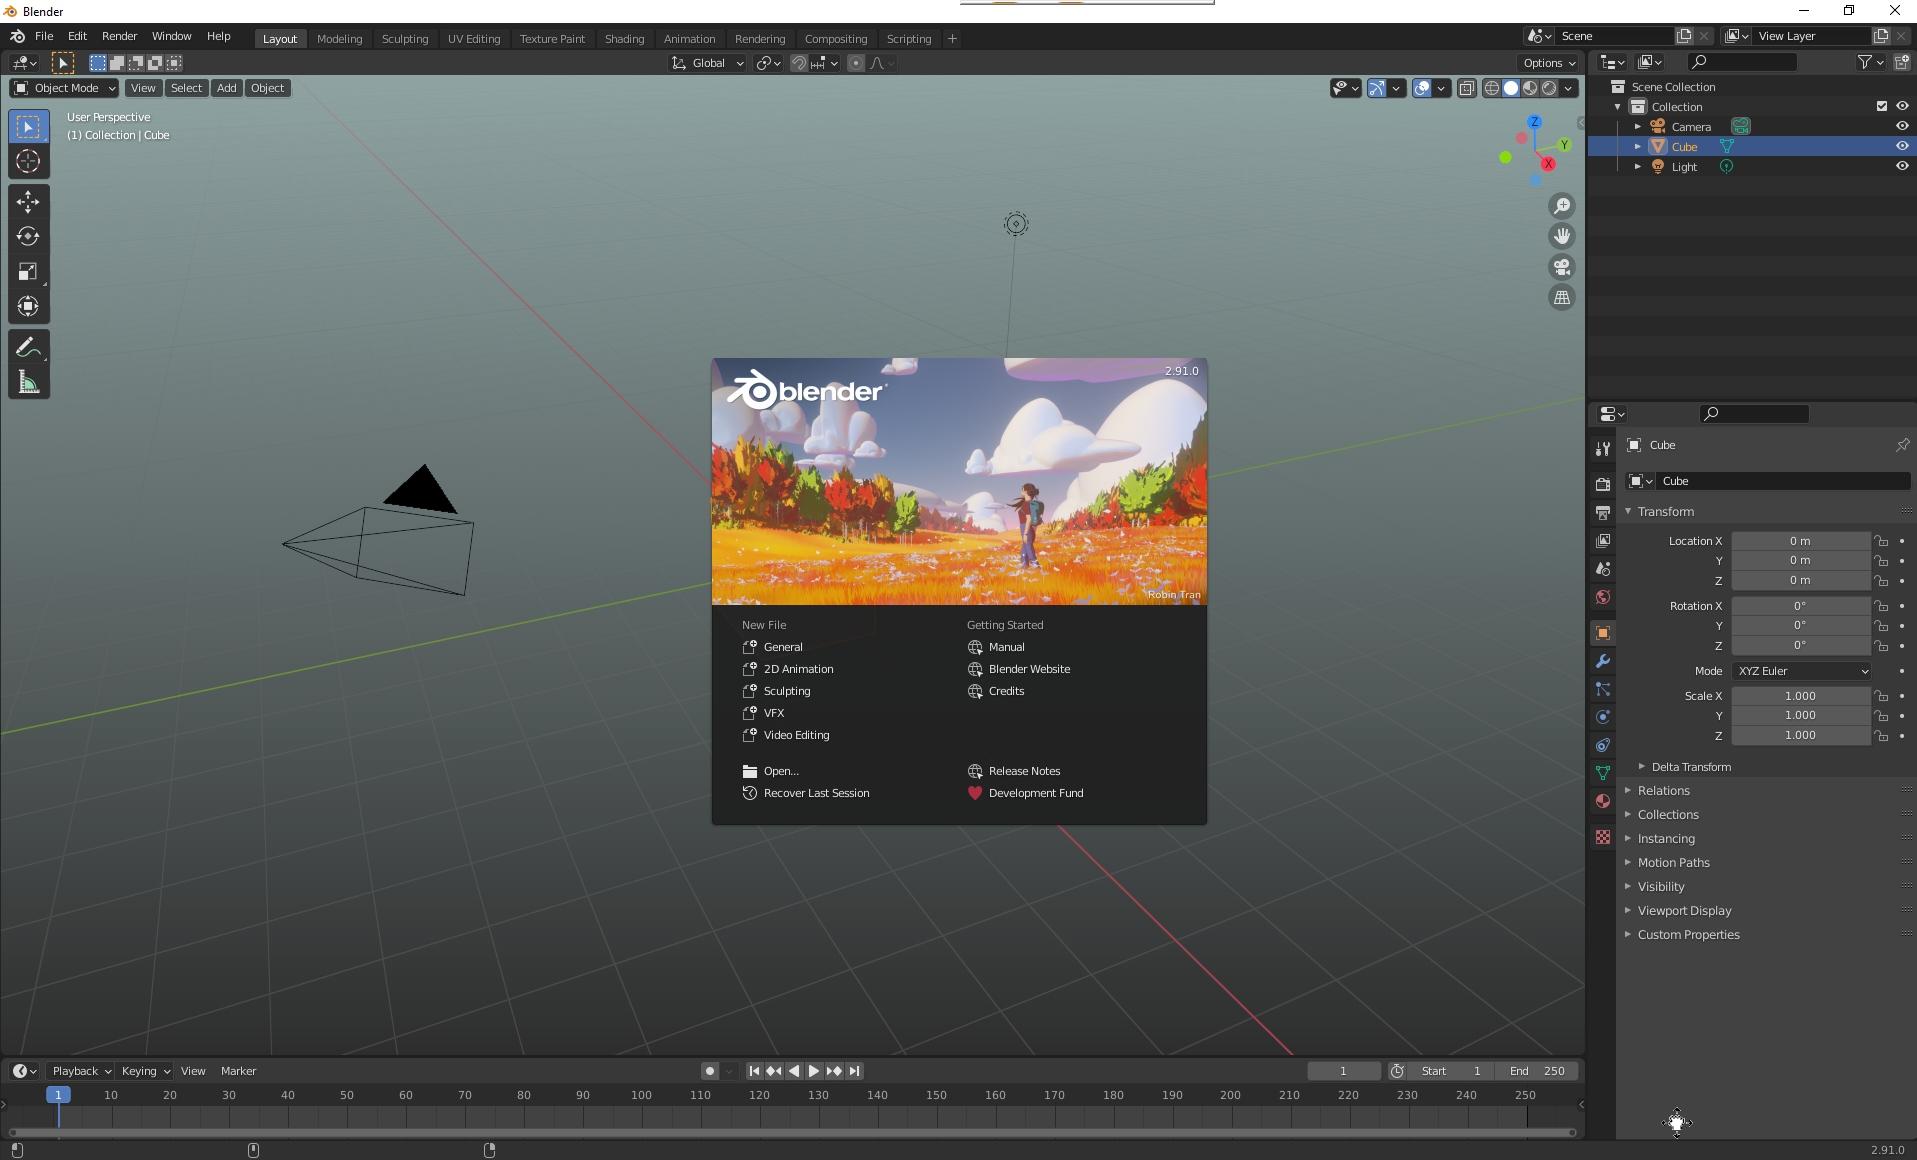The image size is (1917, 1160).
Task: Expand the Custom Properties panel
Action: coord(1688,935)
